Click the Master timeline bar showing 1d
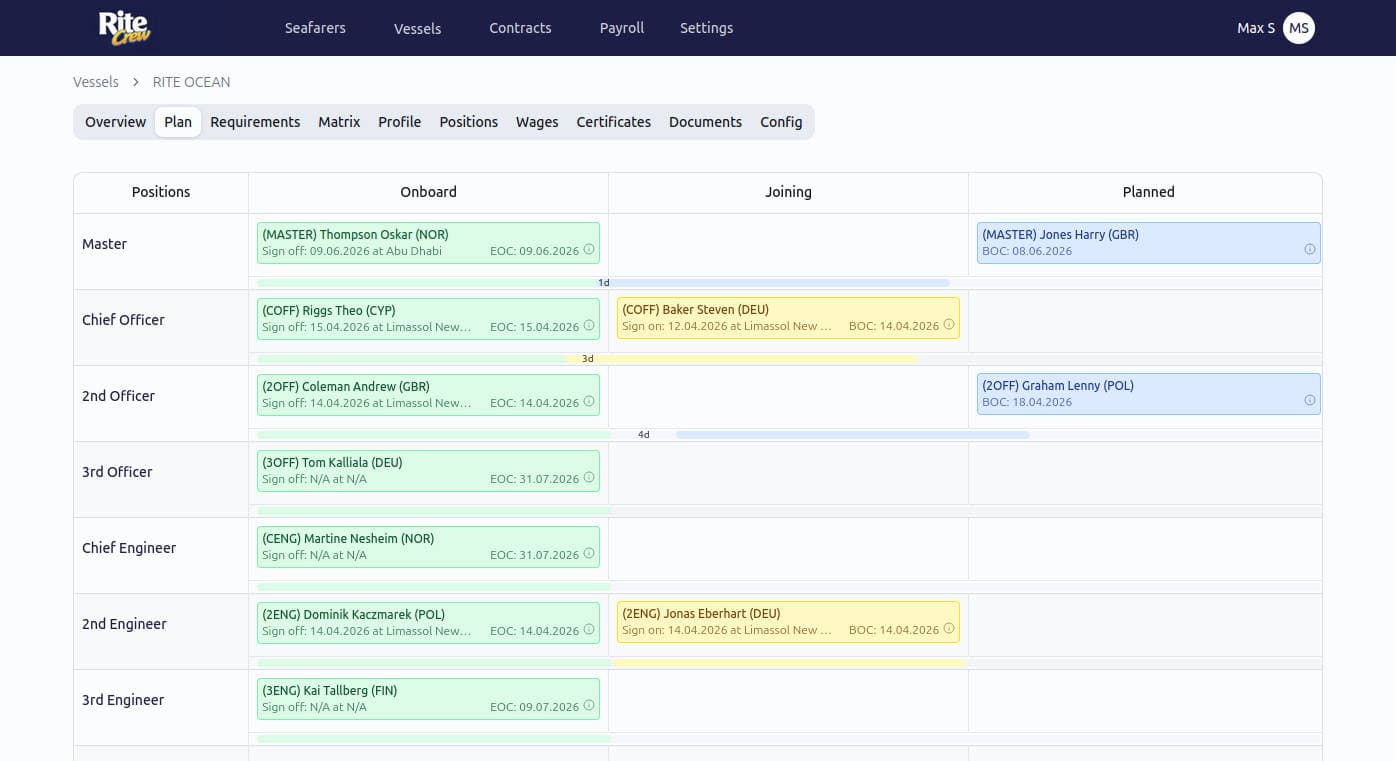Image resolution: width=1396 pixels, height=761 pixels. point(603,283)
